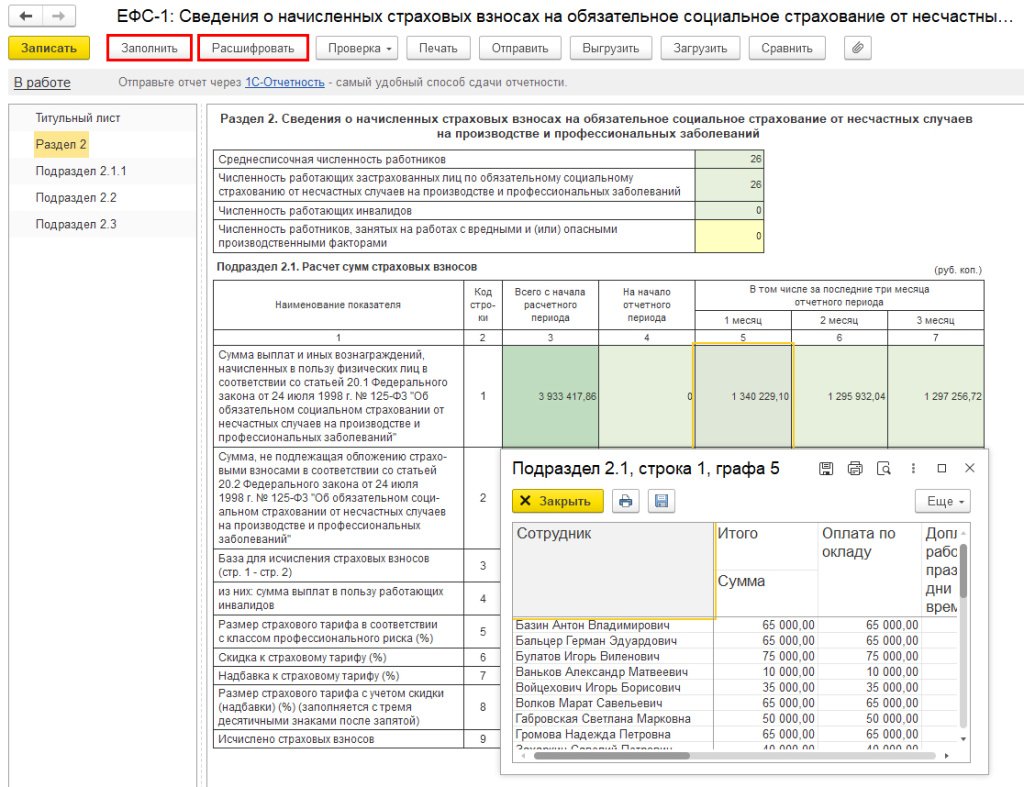Click the print icon in popup title bar
Screen dimensions: 1024x787
click(x=854, y=468)
